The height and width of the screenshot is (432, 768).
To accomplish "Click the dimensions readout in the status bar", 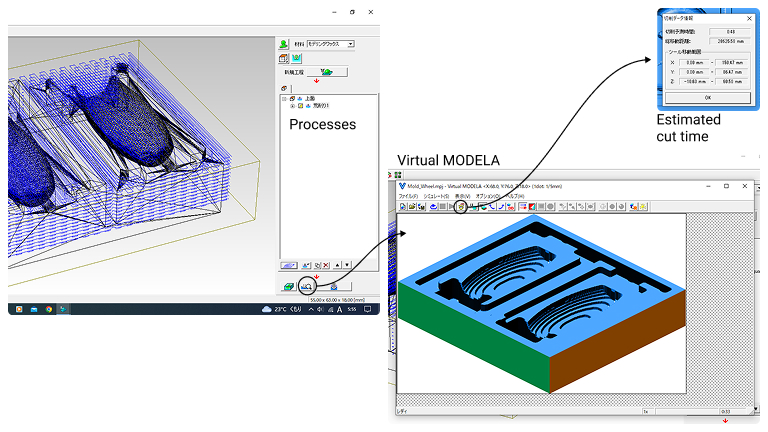I will [337, 300].
